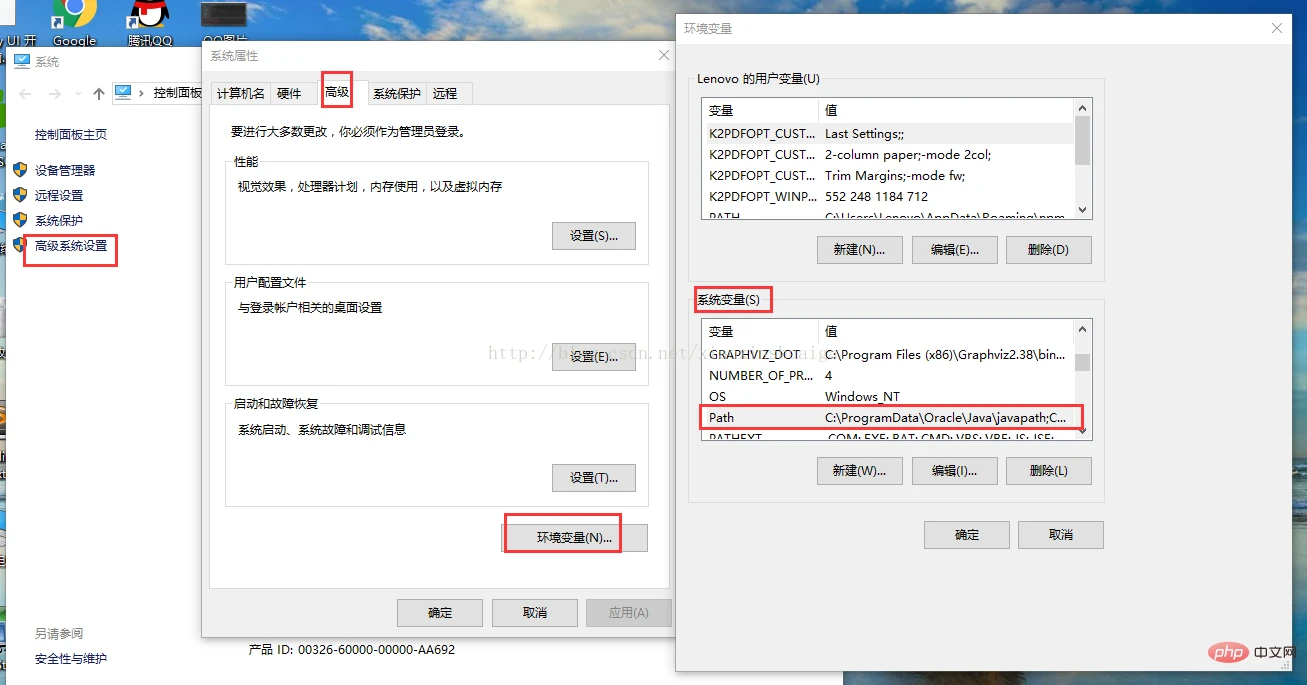Click down arrow of user variables scrollbar
This screenshot has height=685, width=1307.
point(1083,210)
